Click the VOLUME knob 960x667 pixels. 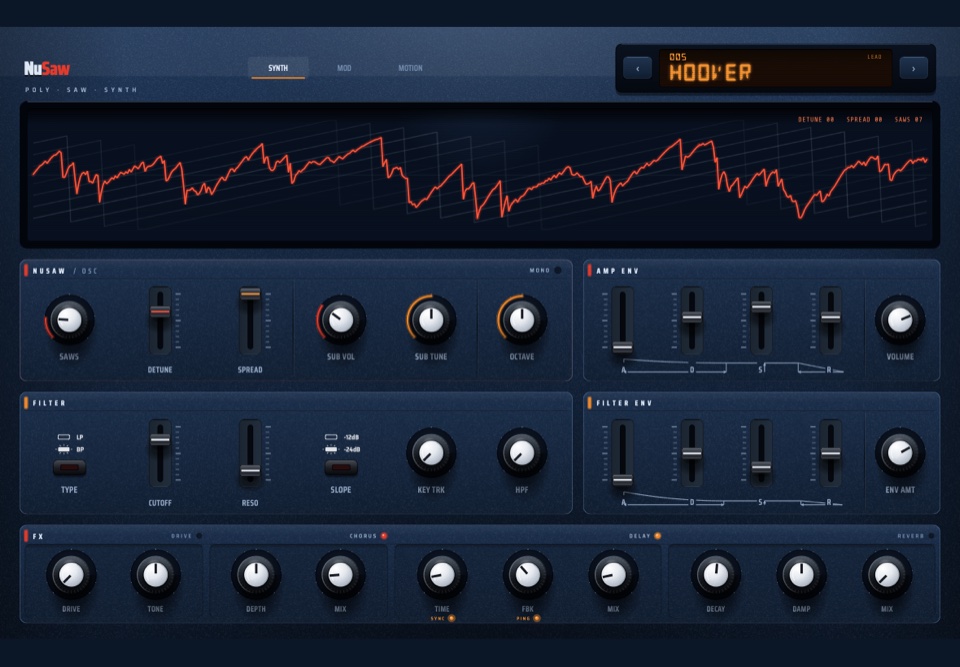point(899,320)
